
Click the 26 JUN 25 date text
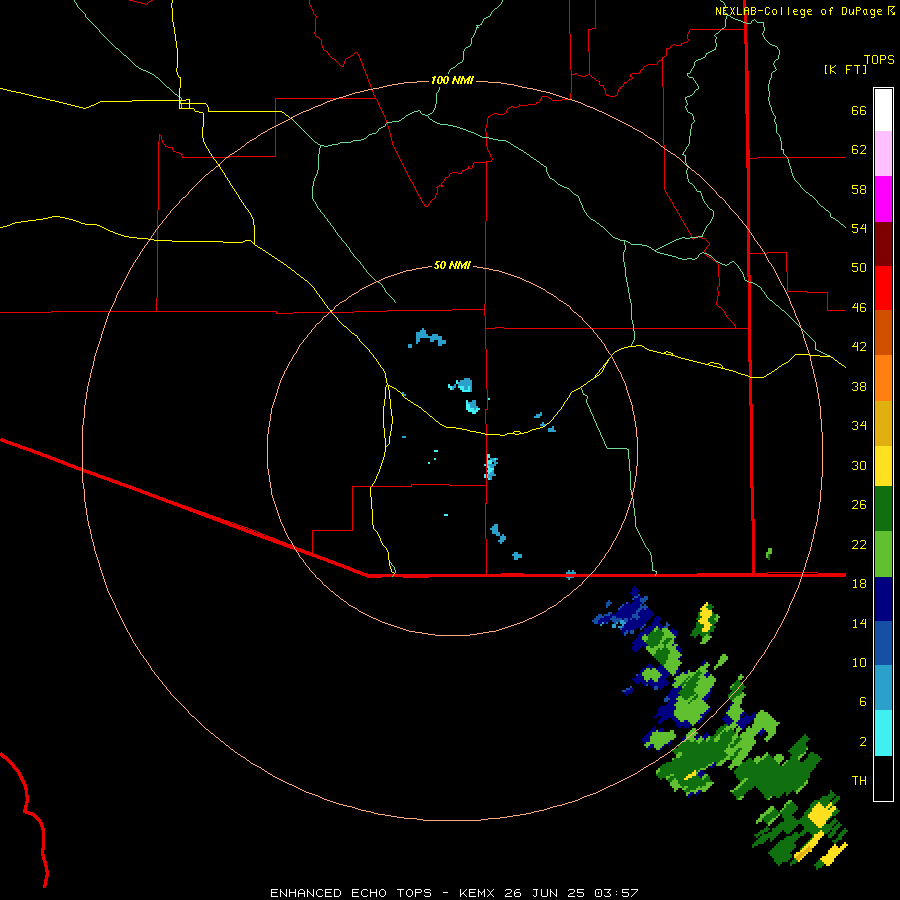pos(544,893)
